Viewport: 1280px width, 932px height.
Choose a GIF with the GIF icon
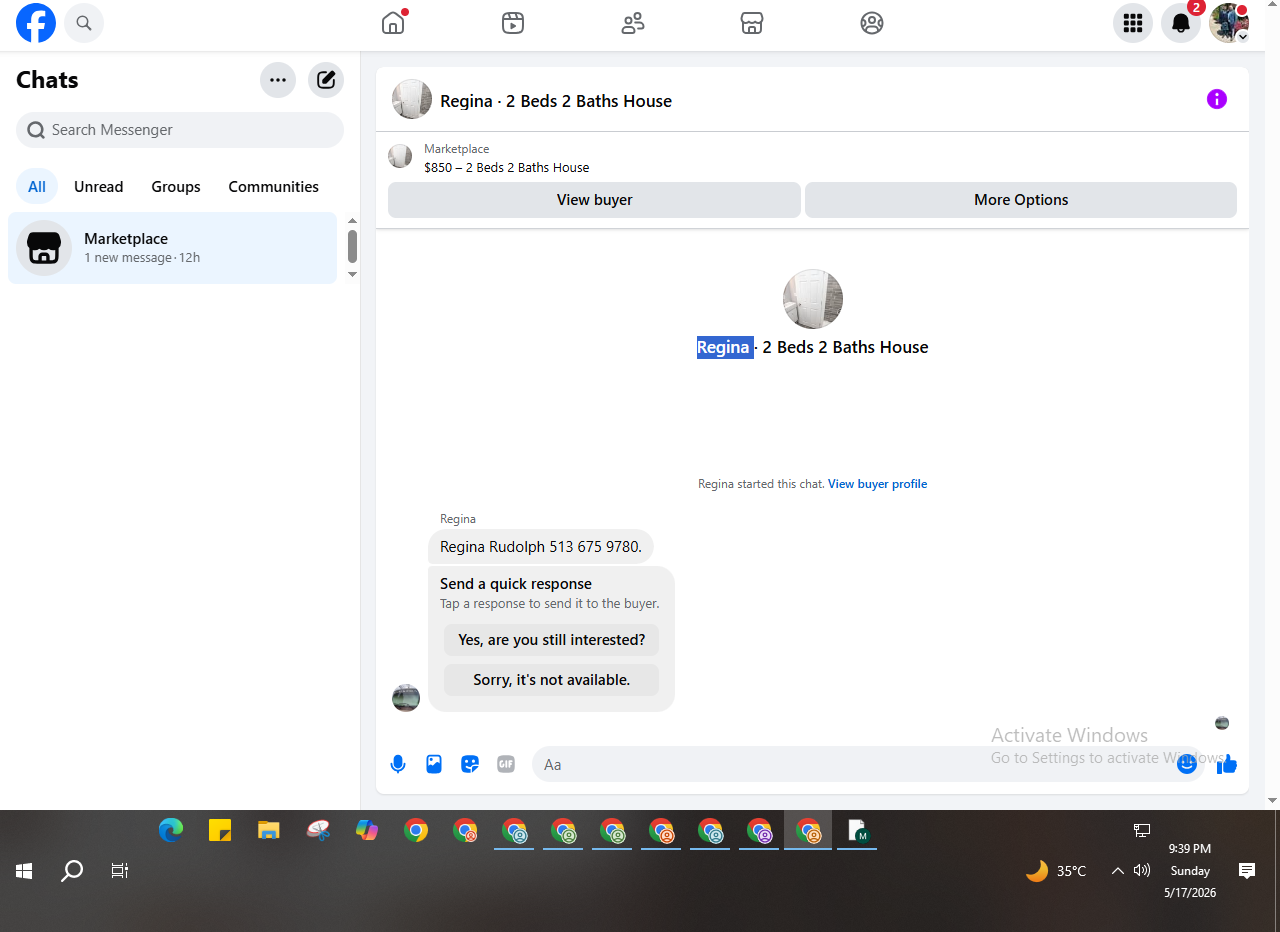(x=506, y=764)
